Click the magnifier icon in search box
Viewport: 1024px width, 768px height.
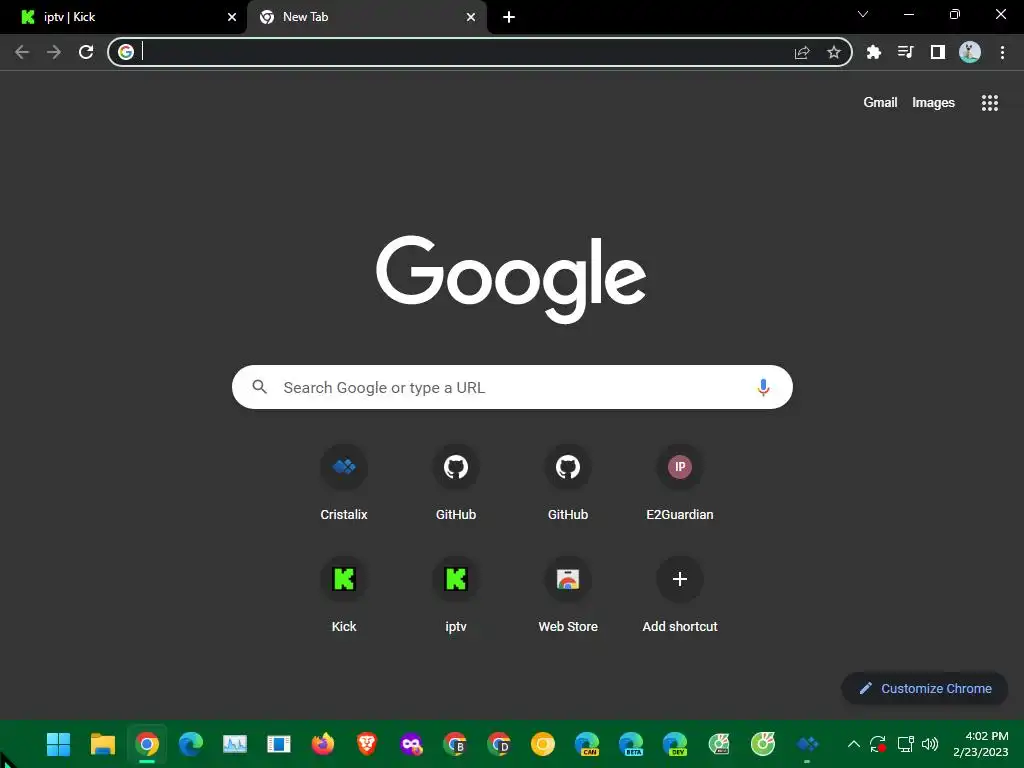[259, 387]
